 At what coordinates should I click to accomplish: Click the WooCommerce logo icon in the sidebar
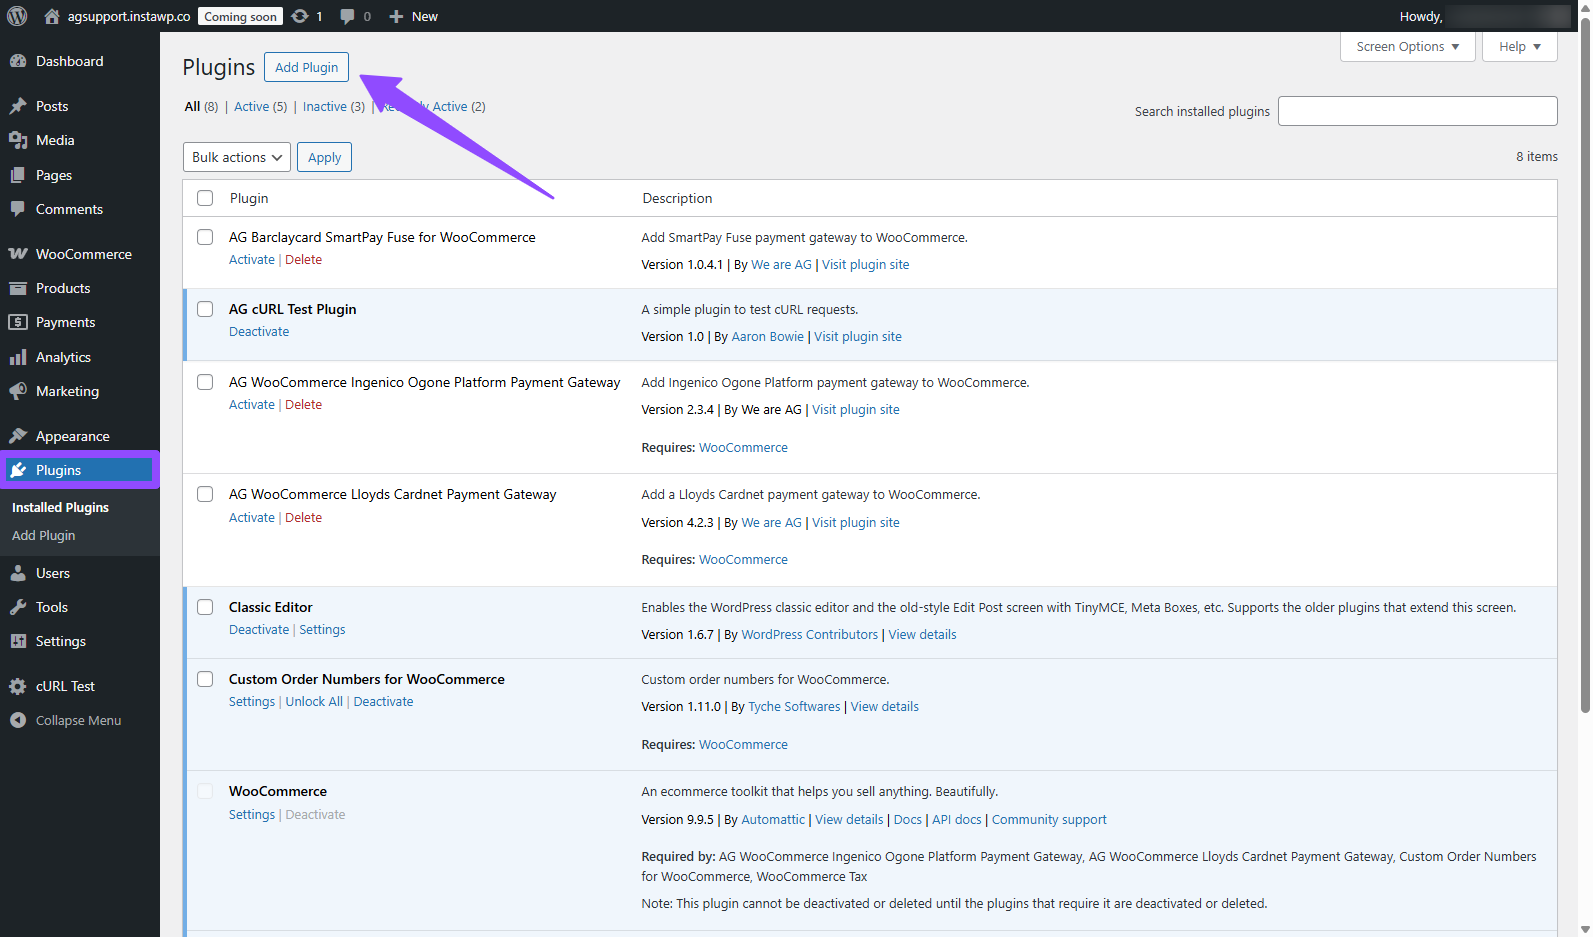[18, 254]
